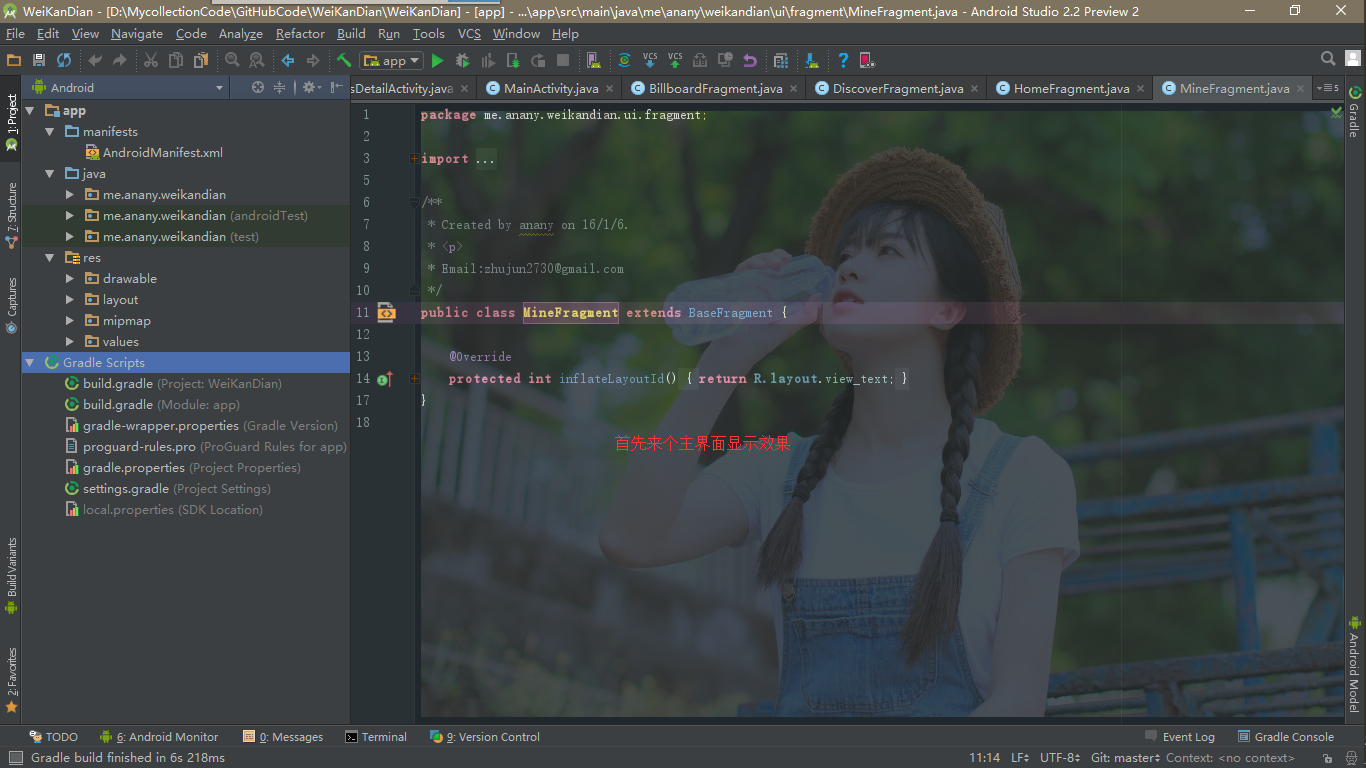Viewport: 1366px width, 768px height.
Task: Open the SDK Manager icon
Action: pos(812,60)
